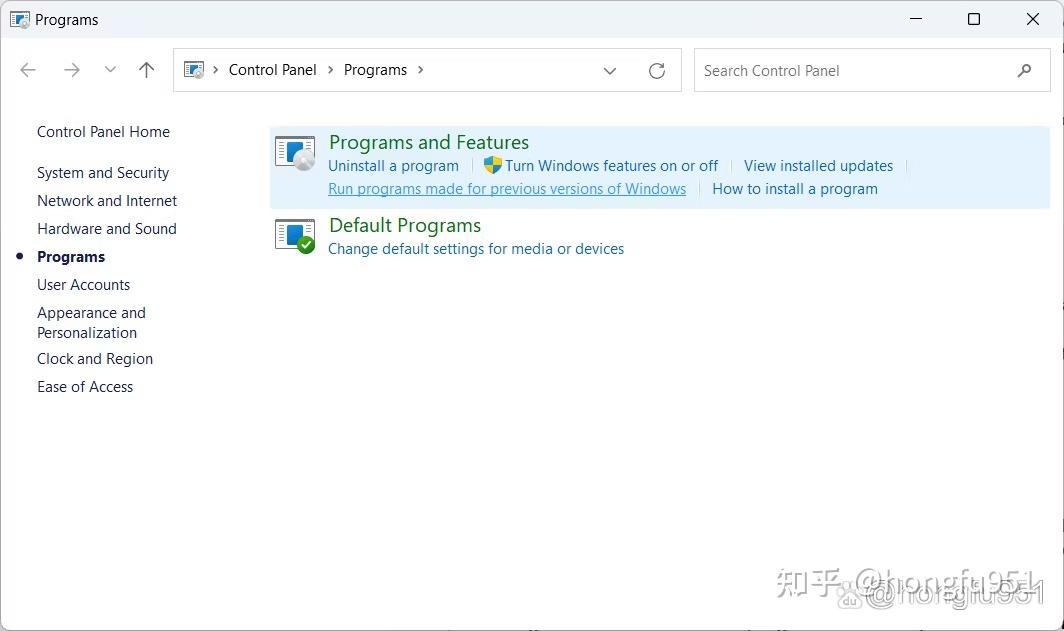Refresh the Control Panel view
This screenshot has height=631, width=1064.
pos(657,71)
